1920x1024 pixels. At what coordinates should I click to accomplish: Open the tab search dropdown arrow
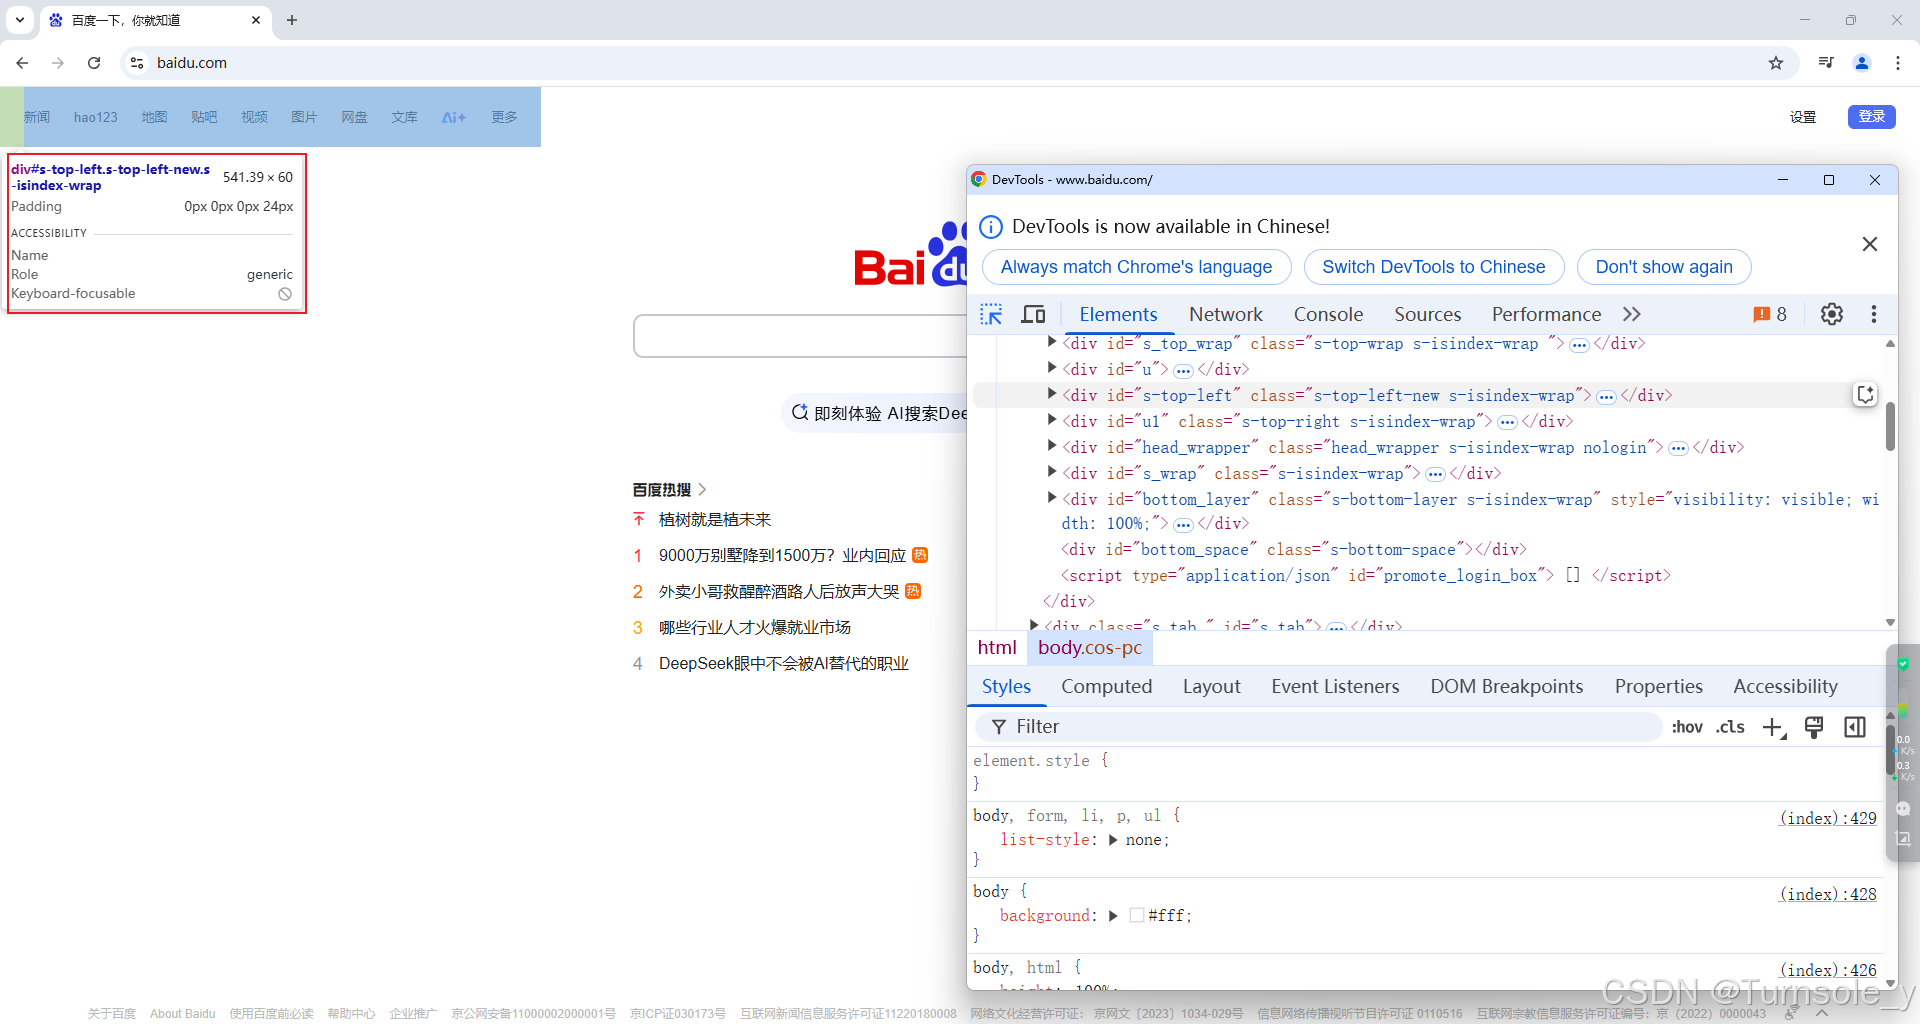[20, 20]
